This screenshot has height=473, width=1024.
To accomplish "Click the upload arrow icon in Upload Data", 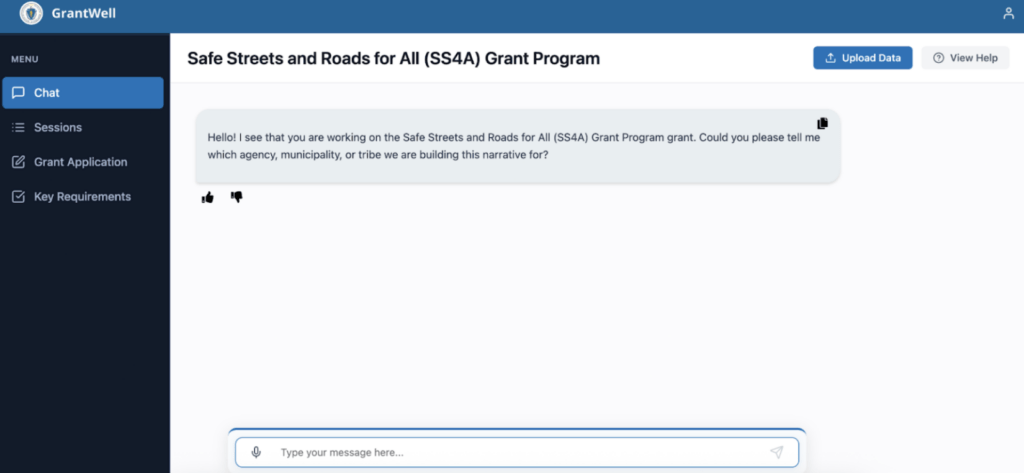I will pyautogui.click(x=831, y=57).
